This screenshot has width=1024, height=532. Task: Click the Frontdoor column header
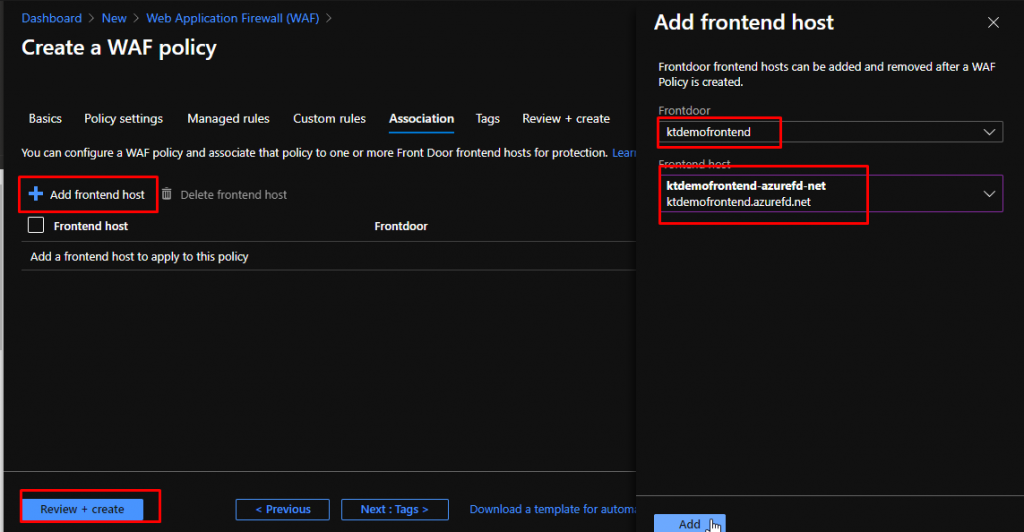click(401, 226)
